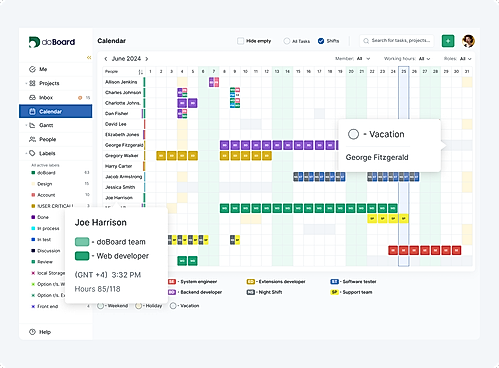
Task: Click the Inbox notification badge
Action: coord(80,98)
